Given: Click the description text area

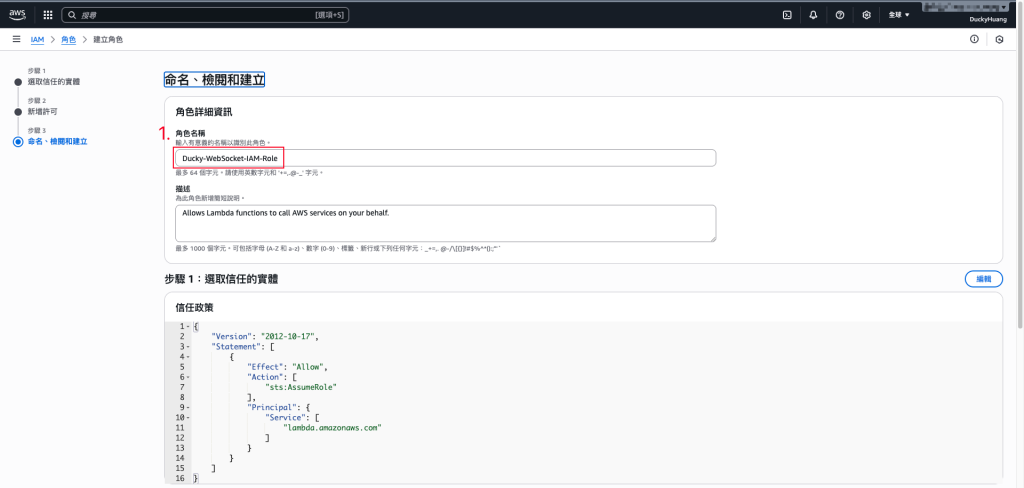Looking at the screenshot, I should pyautogui.click(x=445, y=223).
